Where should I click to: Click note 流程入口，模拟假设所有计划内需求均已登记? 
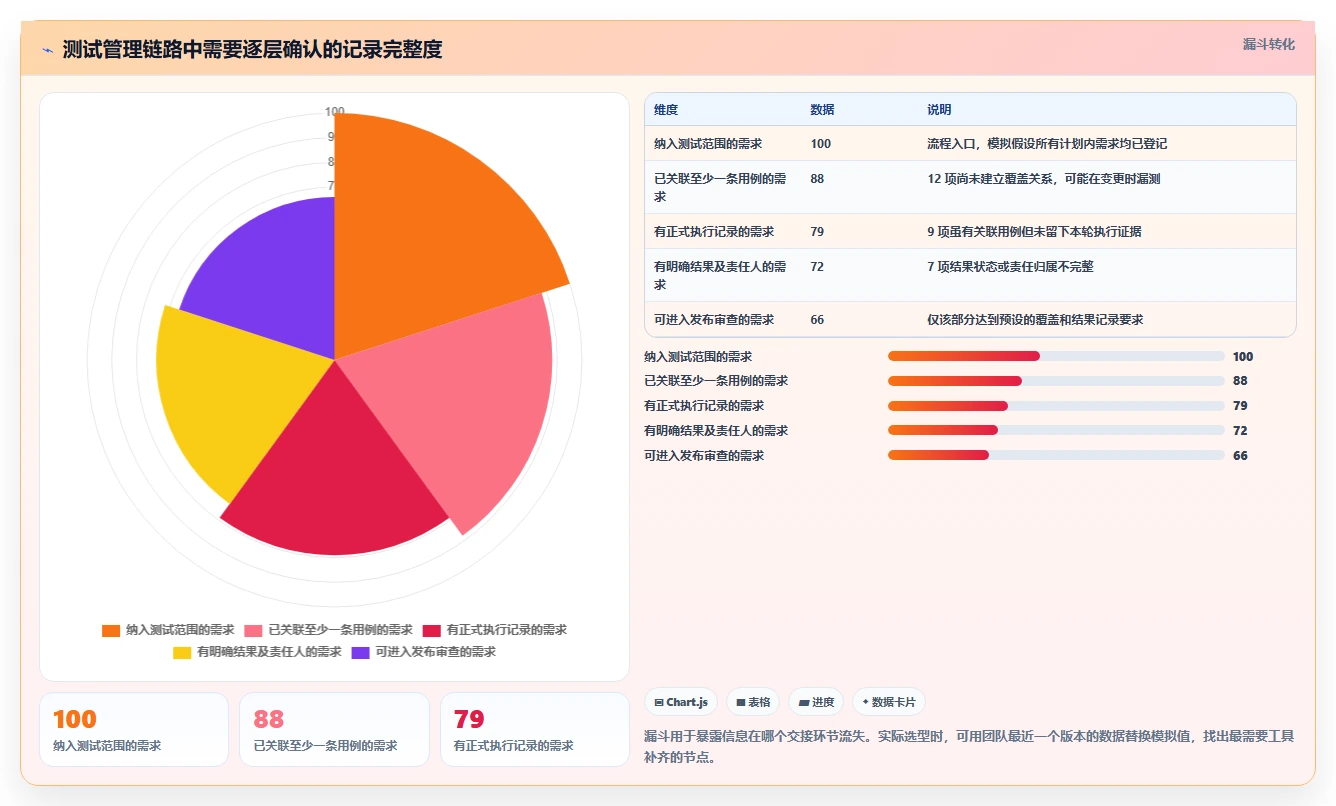[1047, 144]
